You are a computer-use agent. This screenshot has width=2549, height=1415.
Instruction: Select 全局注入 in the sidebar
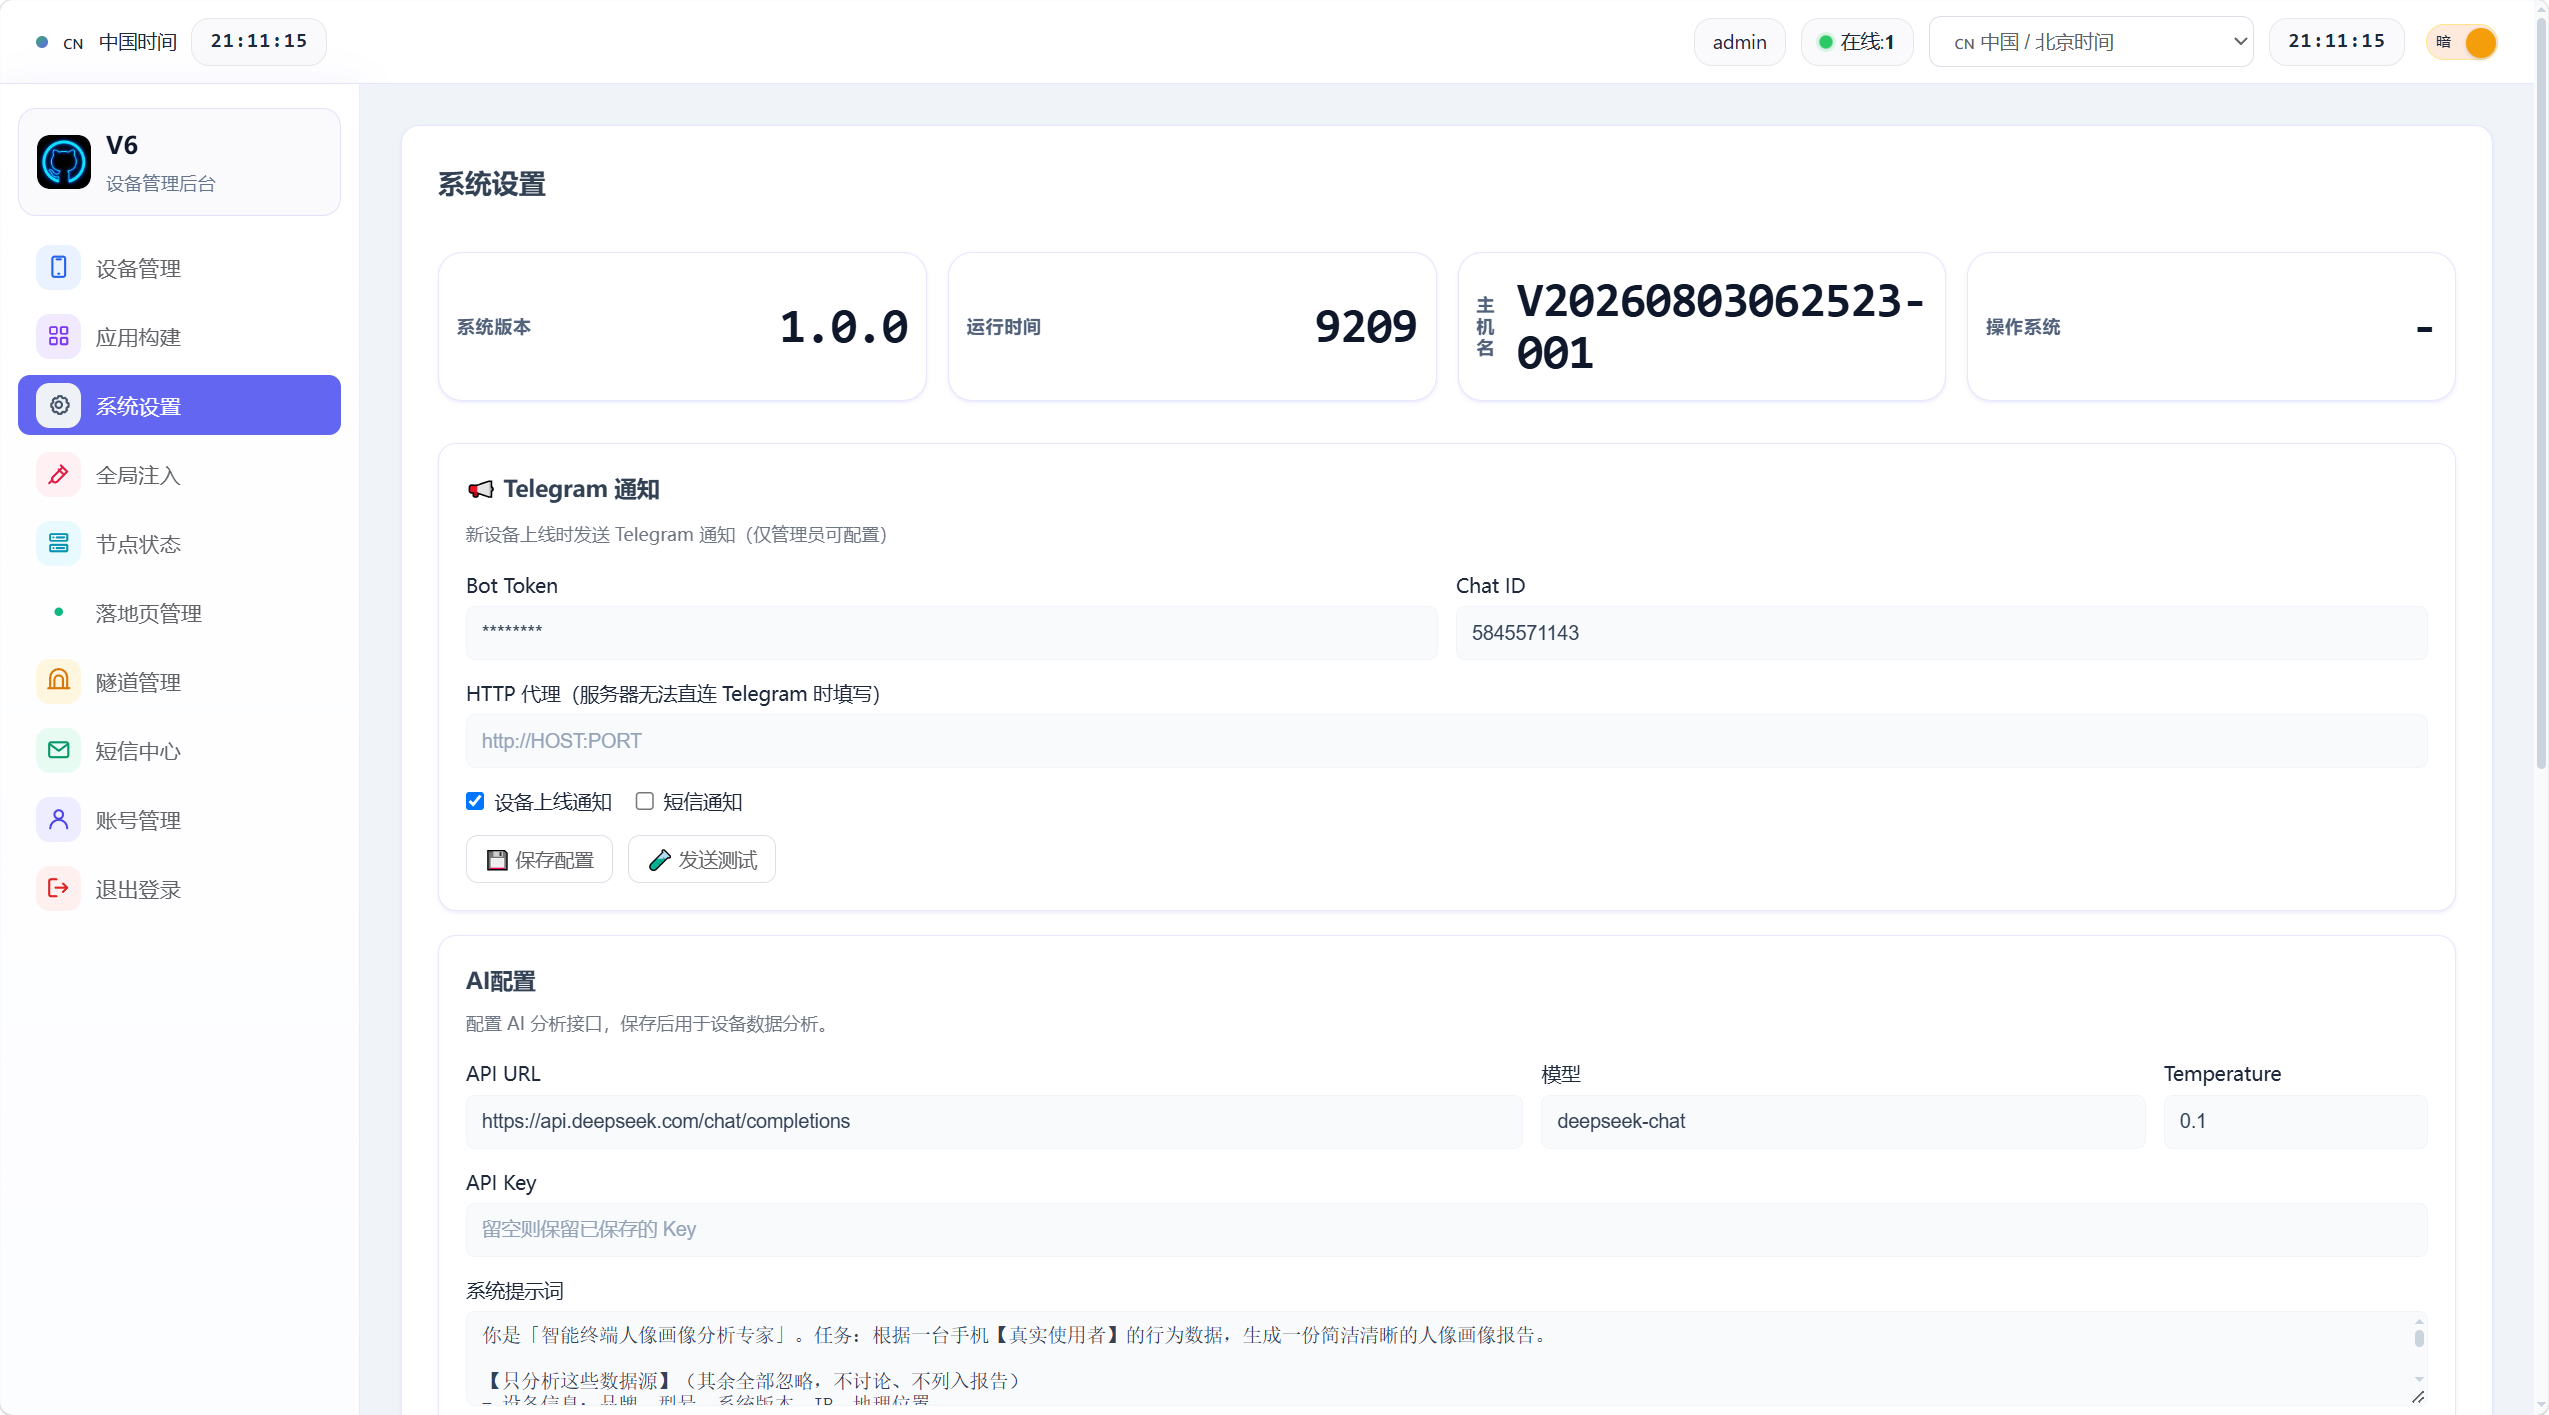point(179,475)
